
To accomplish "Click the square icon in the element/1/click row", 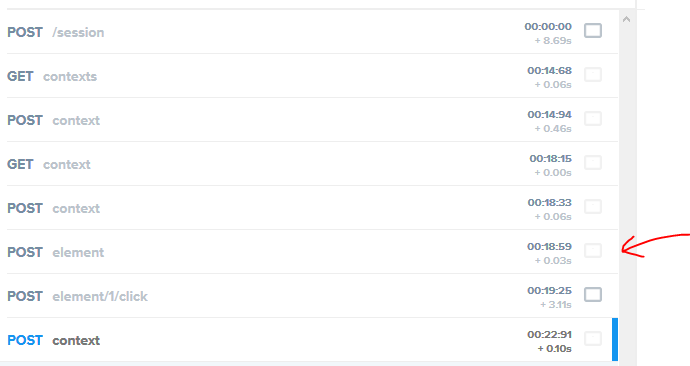I will pyautogui.click(x=593, y=295).
